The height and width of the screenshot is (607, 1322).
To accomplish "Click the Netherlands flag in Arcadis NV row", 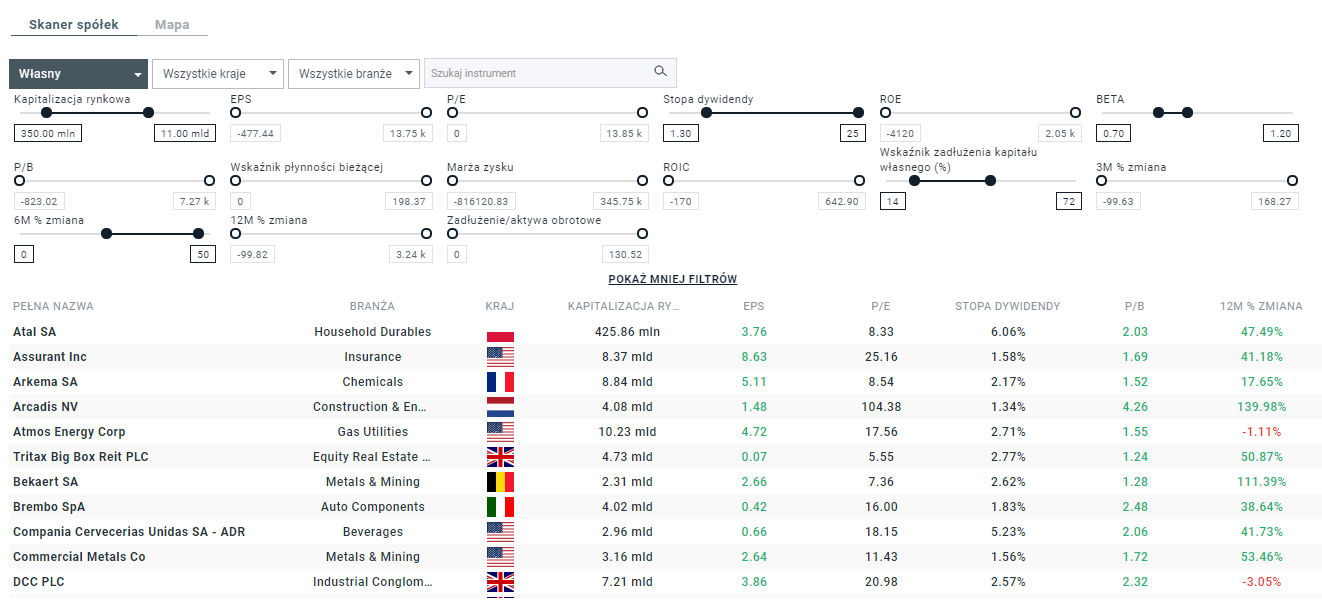I will point(500,407).
